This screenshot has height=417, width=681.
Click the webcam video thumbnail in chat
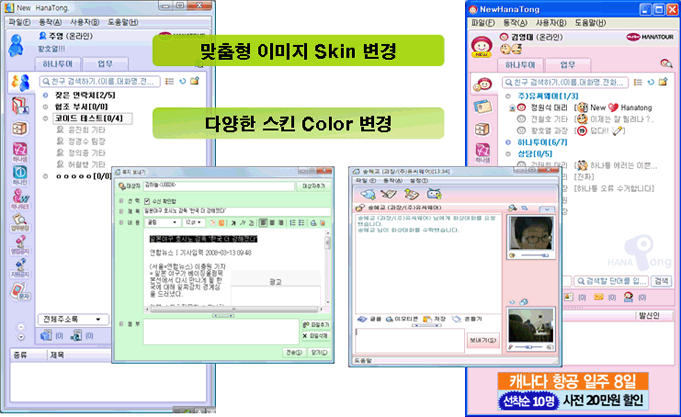pyautogui.click(x=529, y=232)
